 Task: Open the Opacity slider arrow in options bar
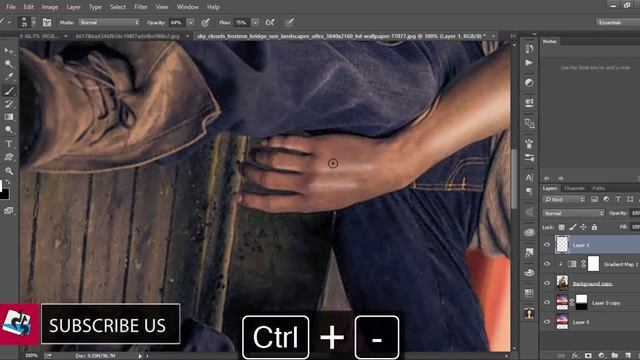pos(191,22)
